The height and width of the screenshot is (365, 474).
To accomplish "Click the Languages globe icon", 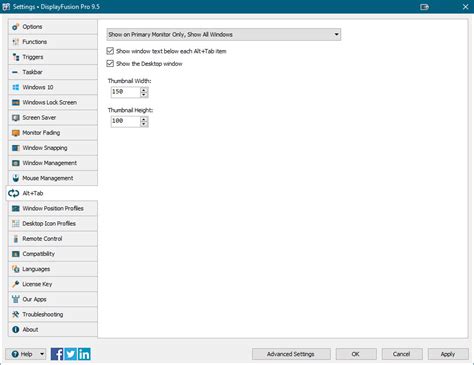I will [15, 269].
